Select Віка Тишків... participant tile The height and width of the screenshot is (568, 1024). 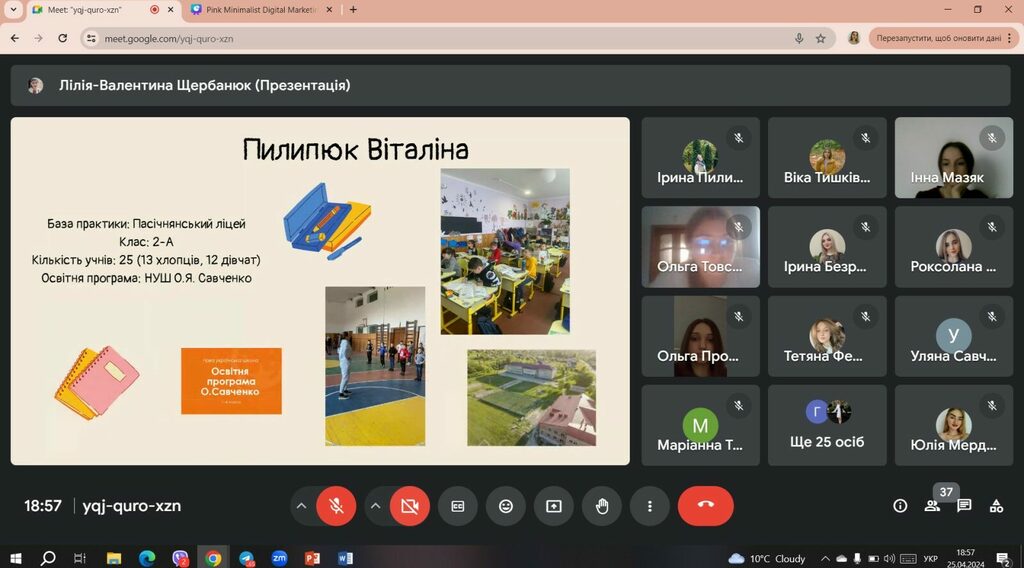[x=827, y=157]
